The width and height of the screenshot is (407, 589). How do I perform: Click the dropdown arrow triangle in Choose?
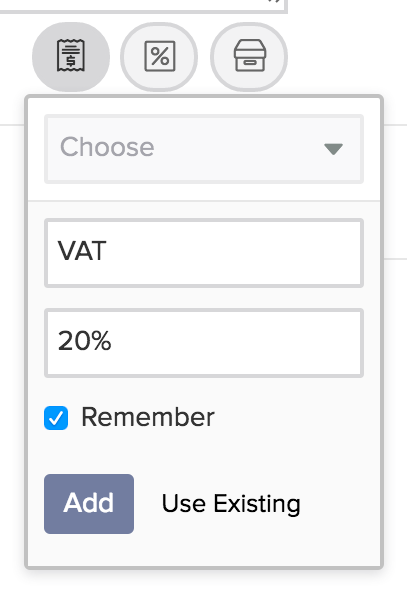(333, 149)
